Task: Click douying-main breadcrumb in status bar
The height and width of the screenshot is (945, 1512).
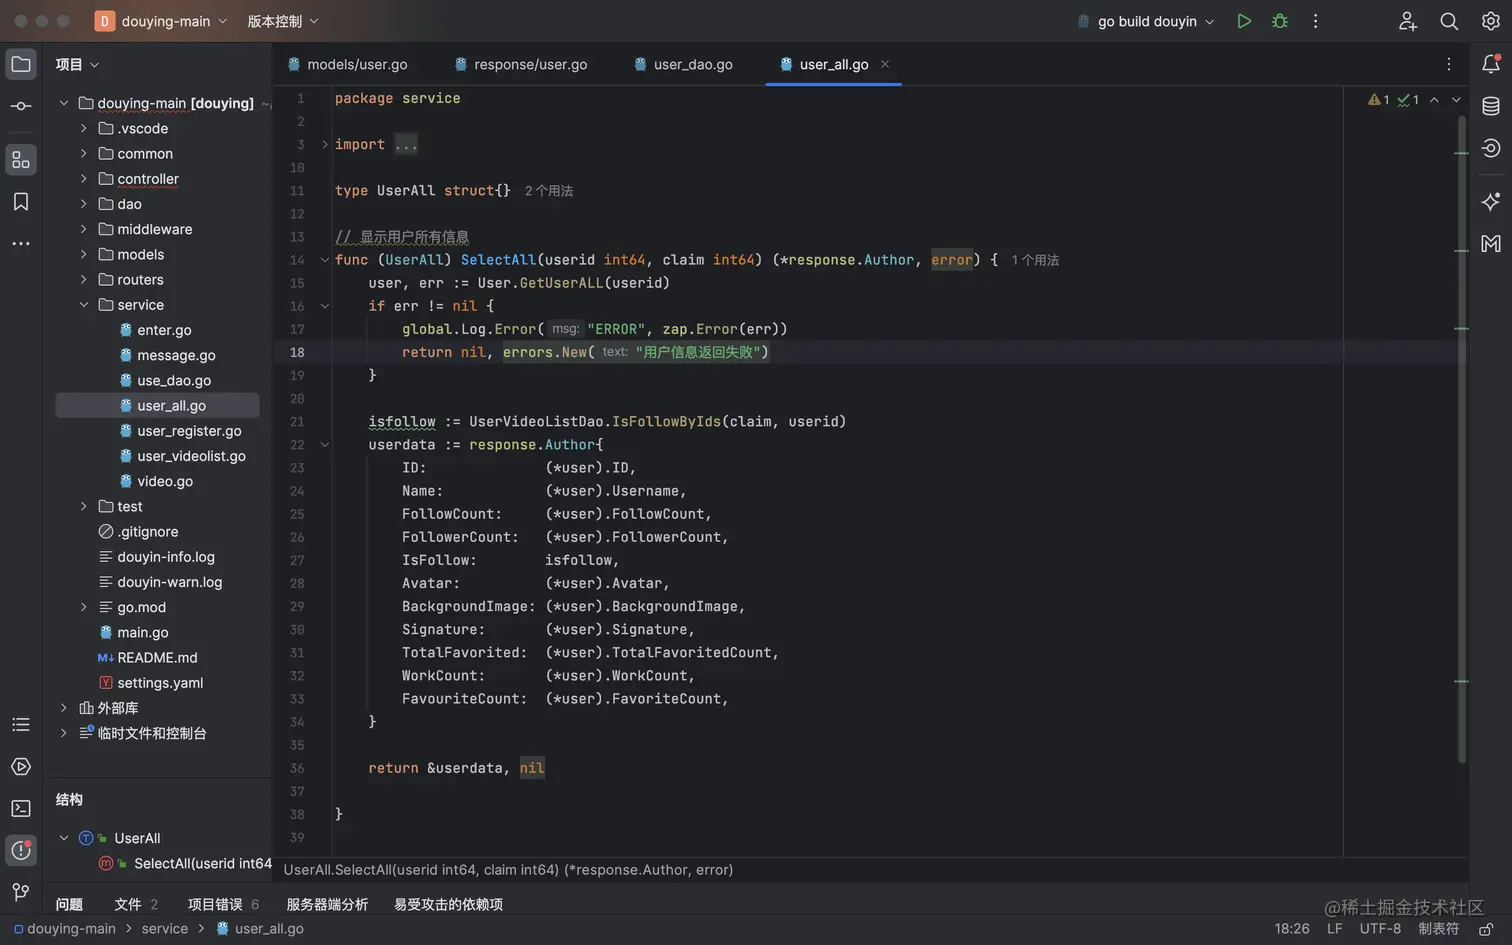Action: pyautogui.click(x=65, y=929)
